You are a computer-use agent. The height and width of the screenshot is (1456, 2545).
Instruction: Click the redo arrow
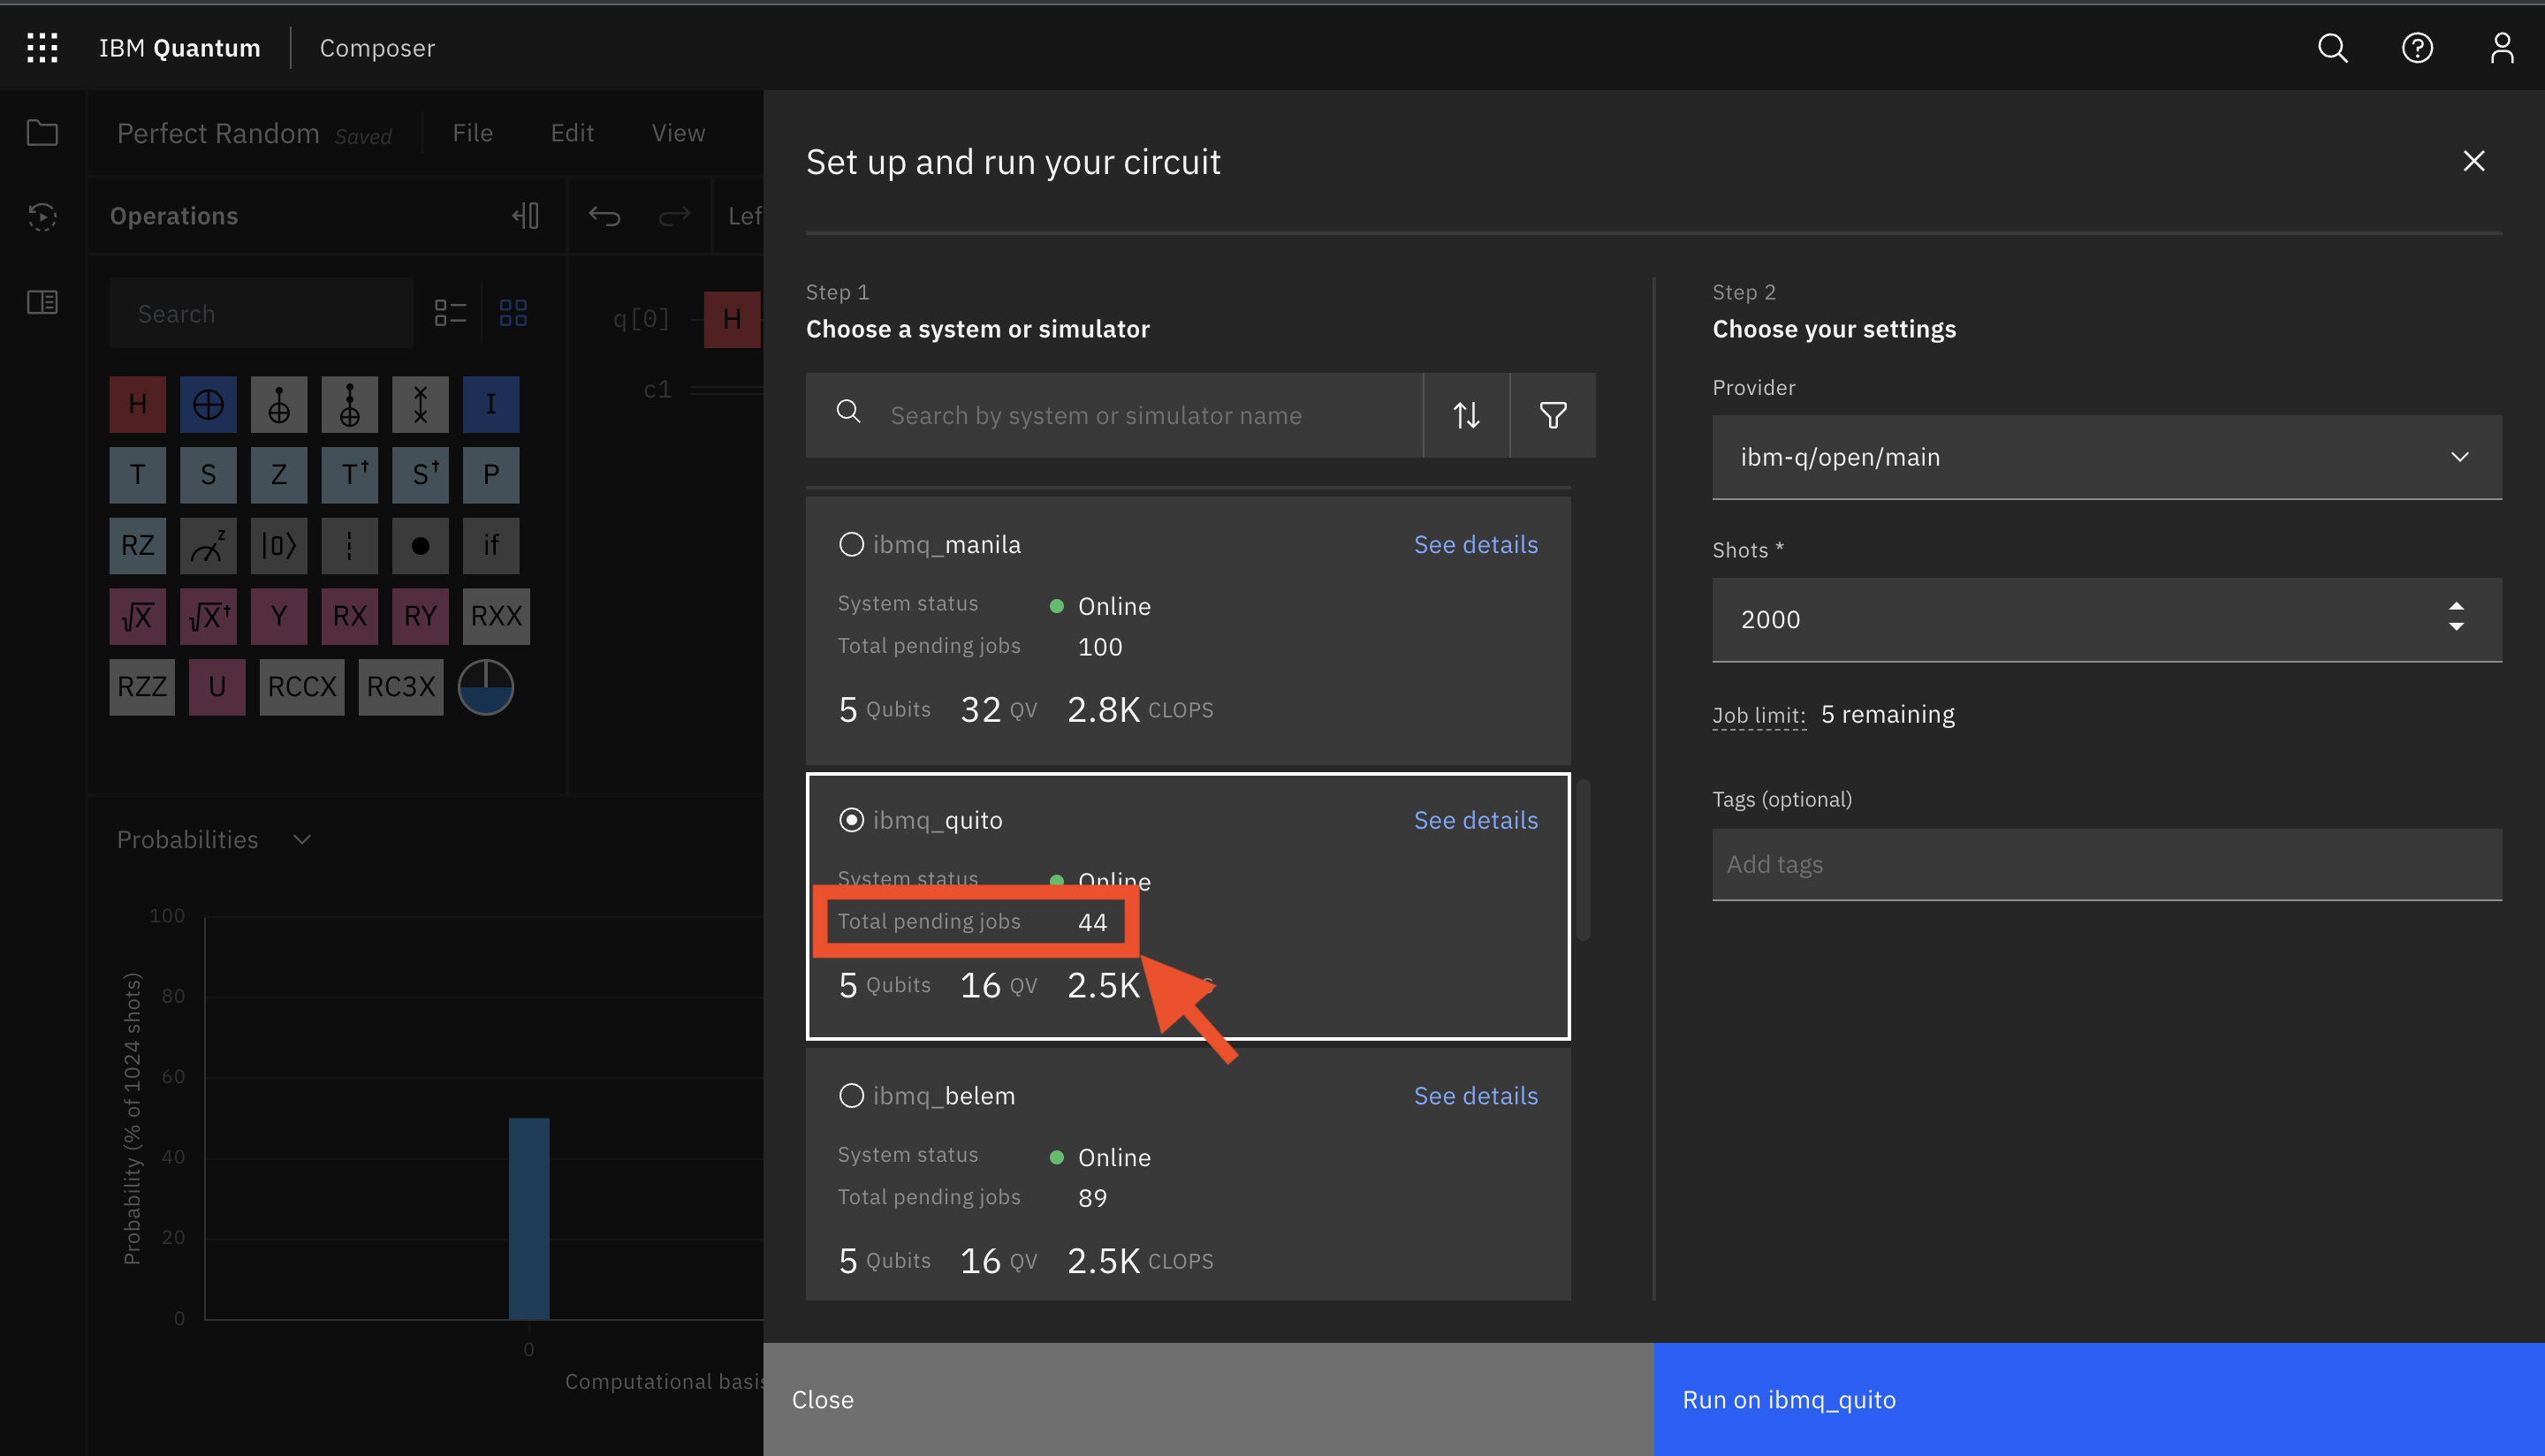[x=674, y=215]
